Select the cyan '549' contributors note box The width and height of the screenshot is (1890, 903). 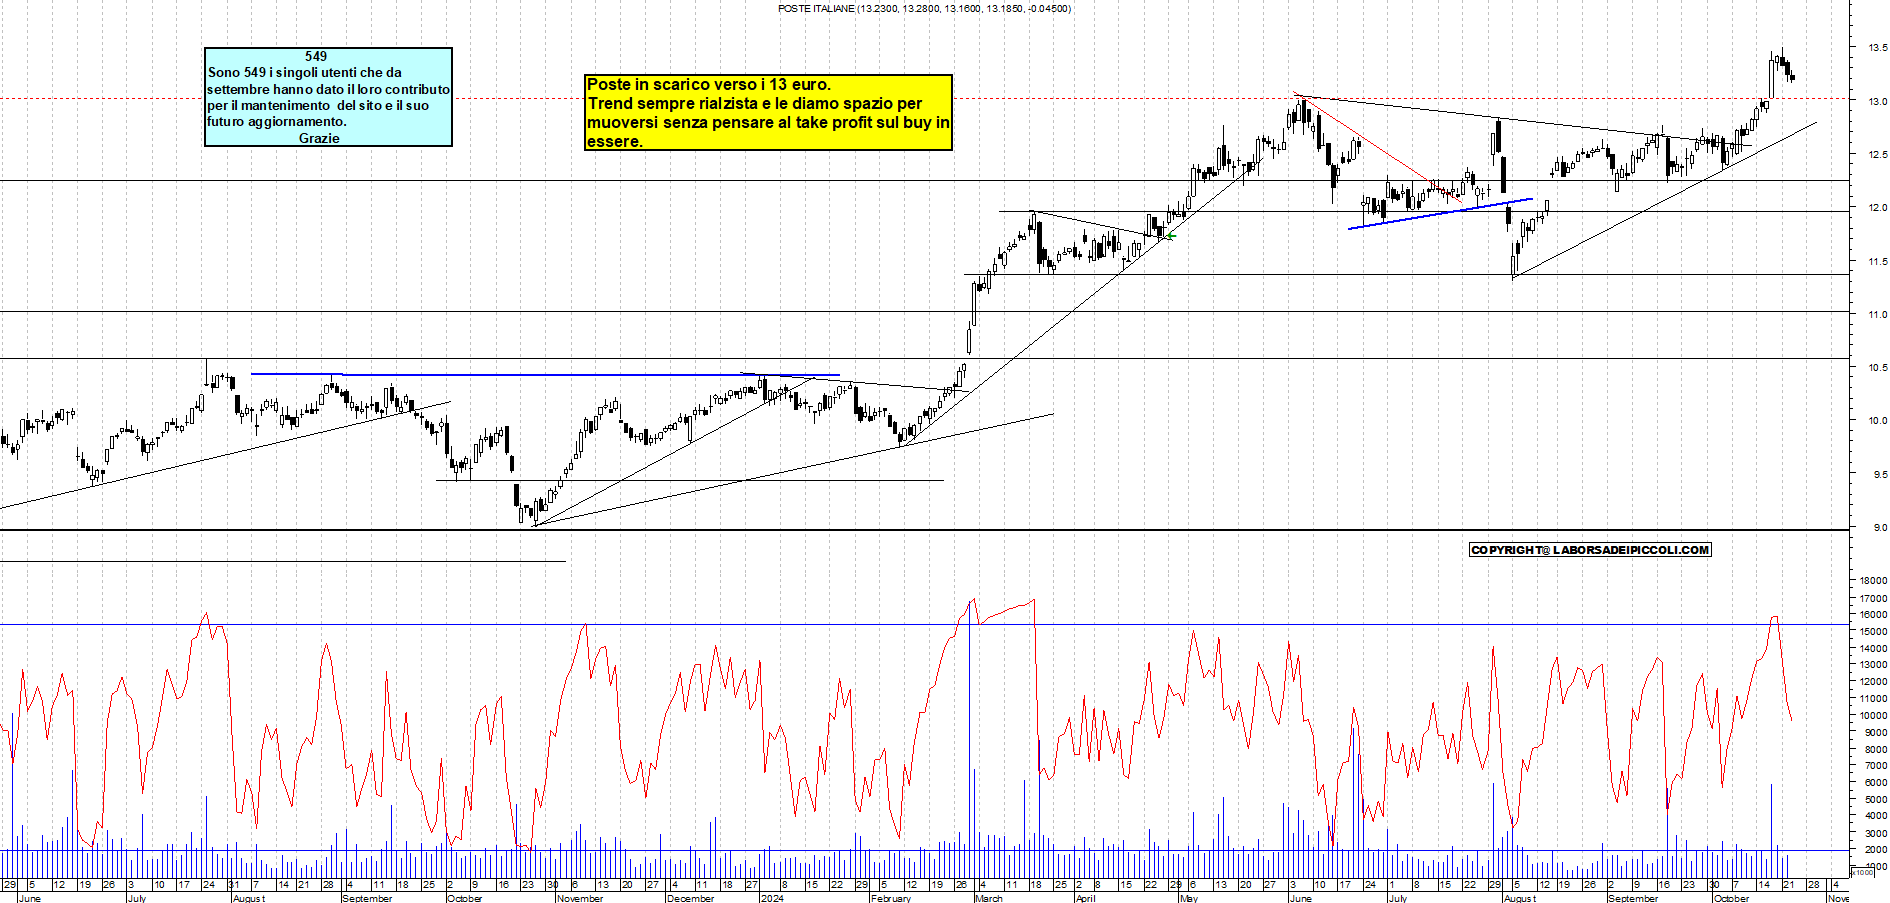[x=328, y=97]
